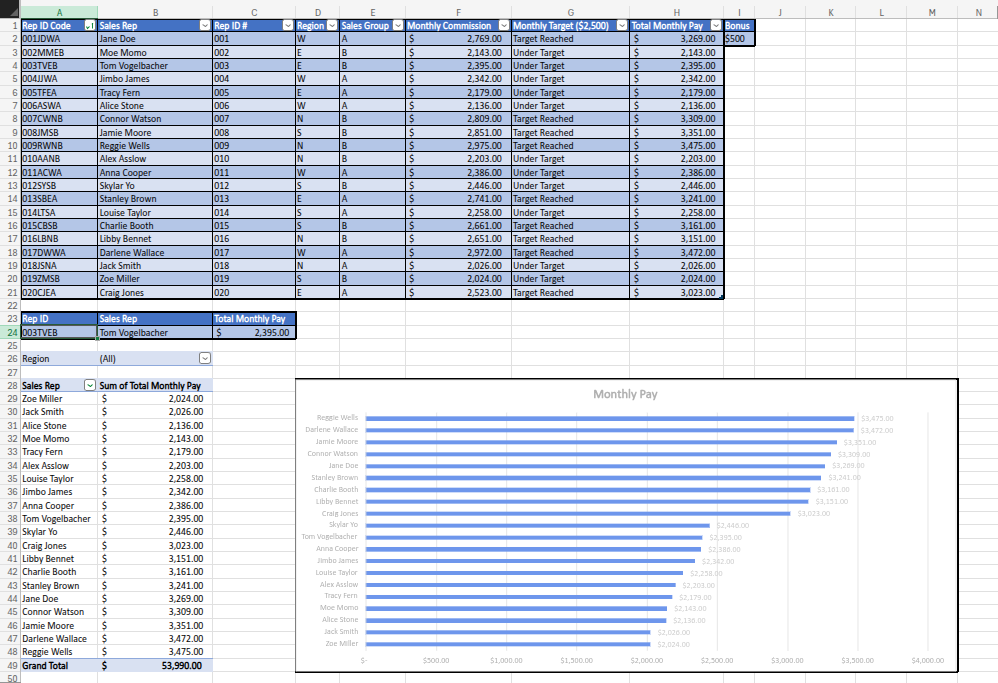Click the 018JSNA rep code cell
The height and width of the screenshot is (683, 998).
(59, 265)
